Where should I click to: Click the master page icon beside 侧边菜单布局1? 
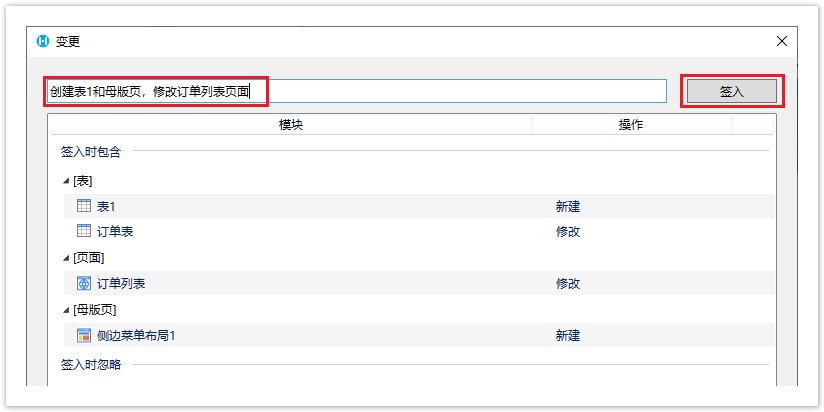point(84,335)
